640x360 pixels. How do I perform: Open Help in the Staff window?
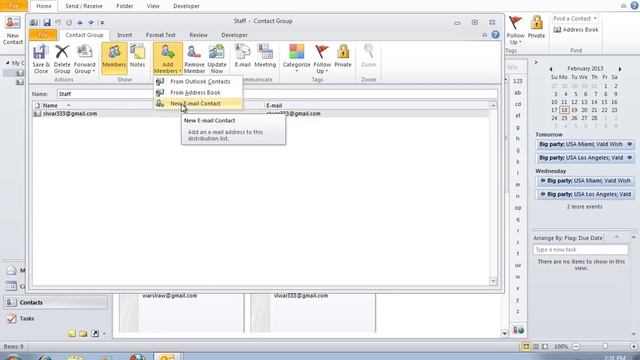(x=495, y=35)
